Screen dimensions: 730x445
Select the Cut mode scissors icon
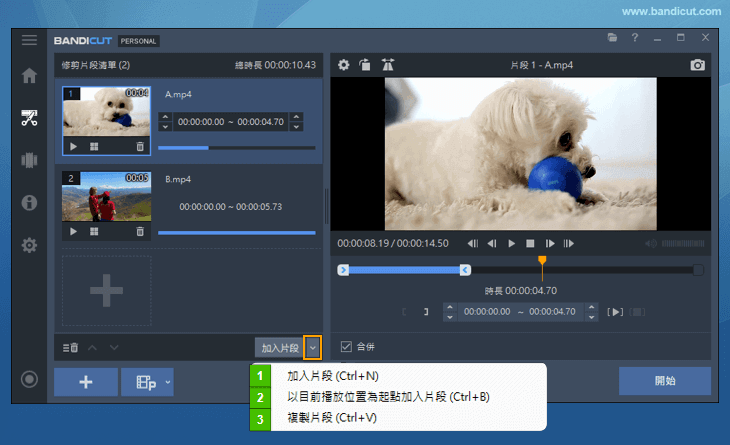pyautogui.click(x=29, y=118)
